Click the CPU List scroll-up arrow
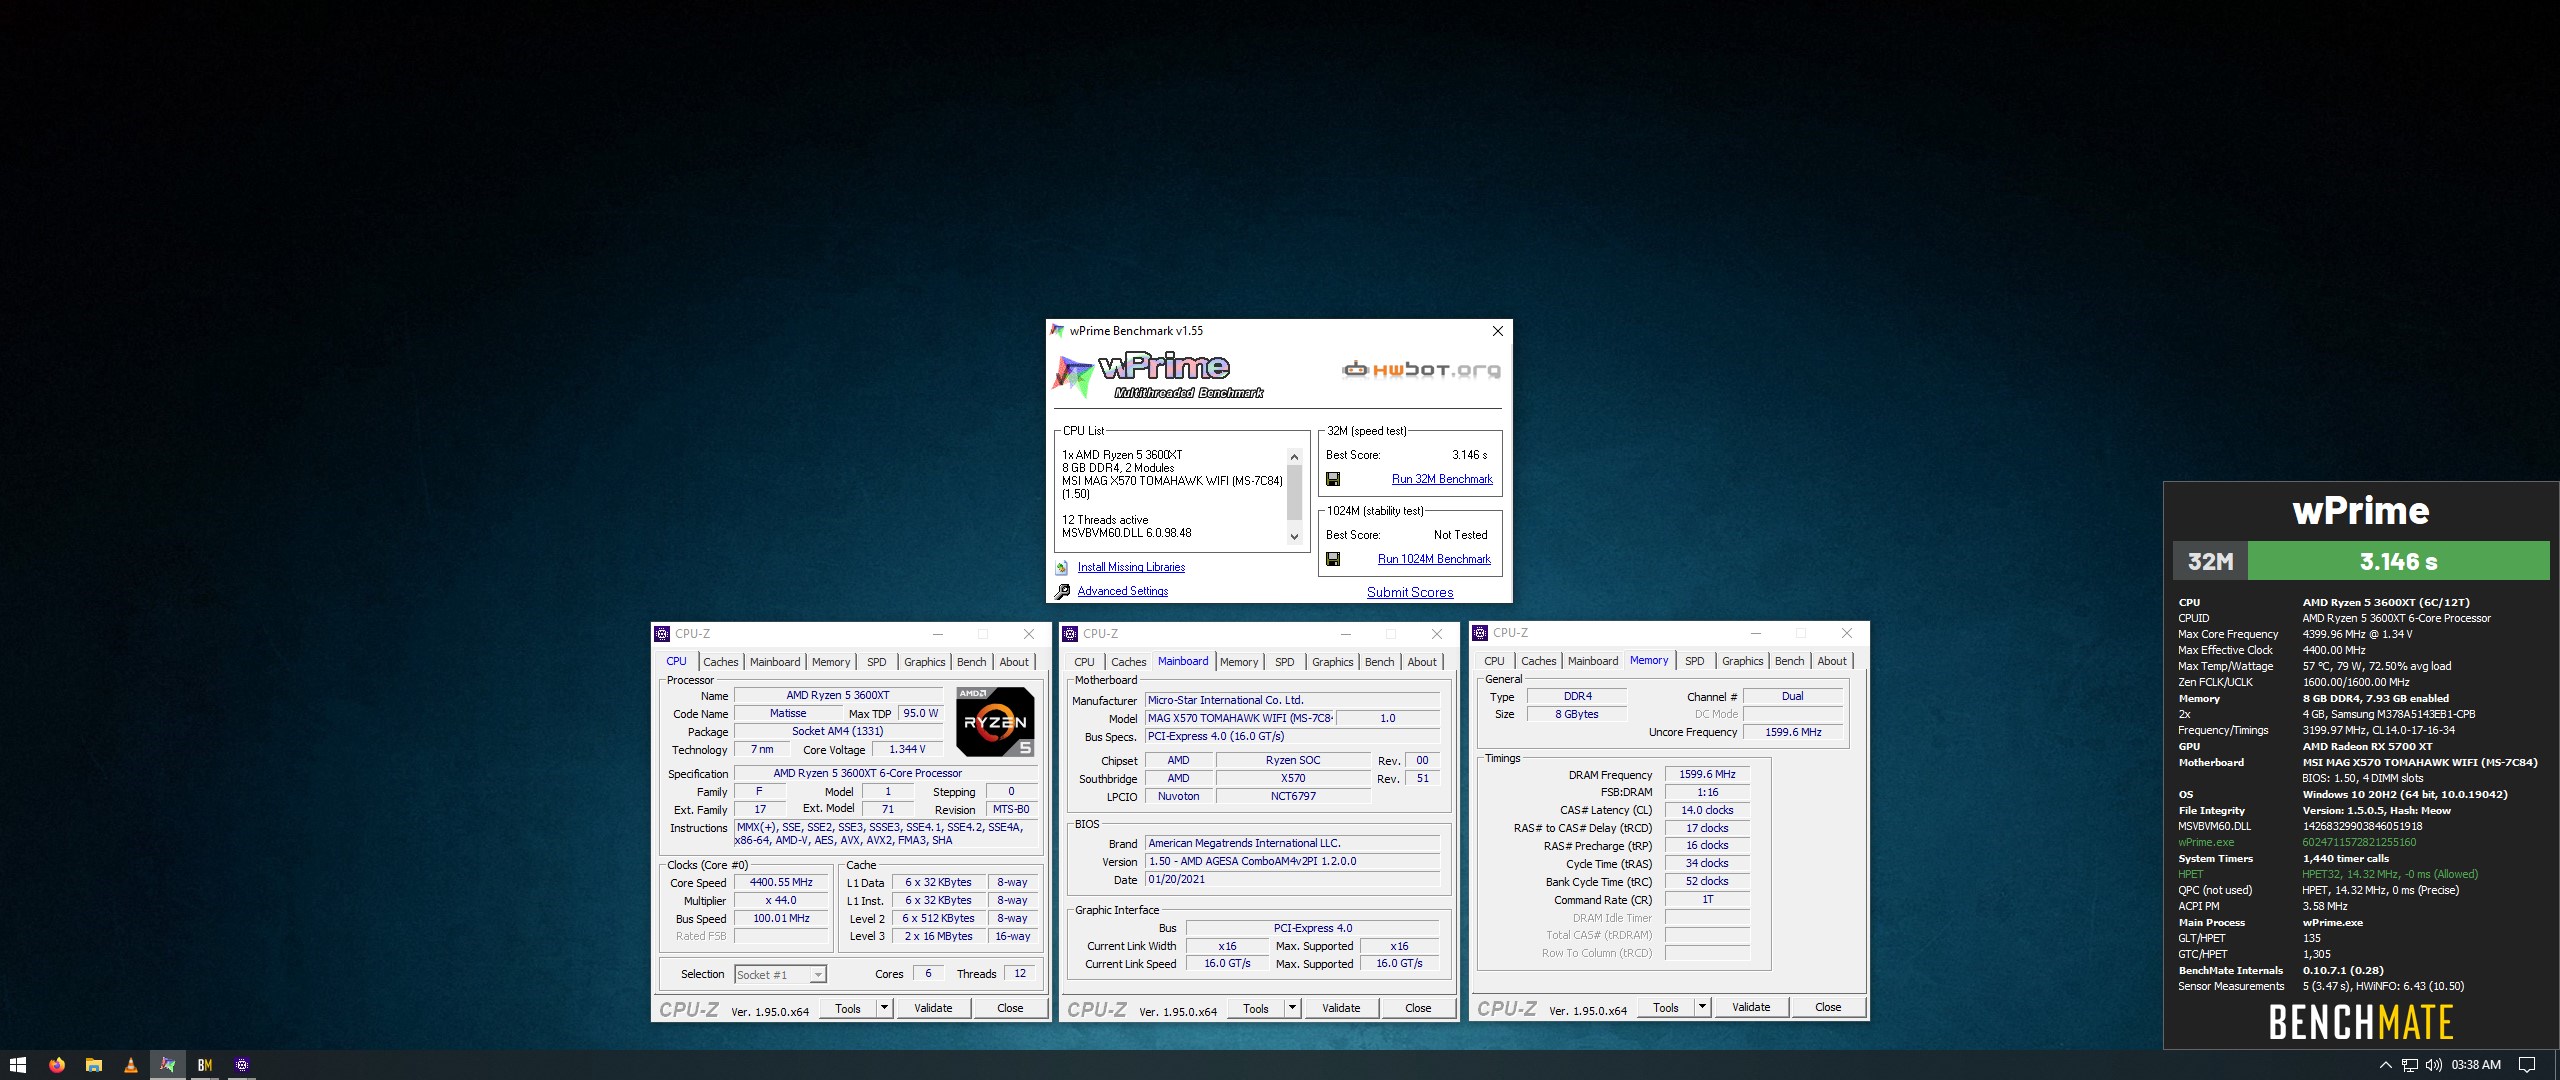This screenshot has width=2560, height=1080. click(x=1294, y=457)
